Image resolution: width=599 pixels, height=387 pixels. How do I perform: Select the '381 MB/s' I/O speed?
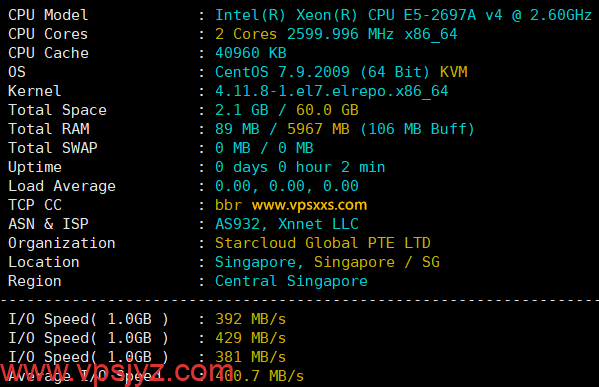(251, 358)
